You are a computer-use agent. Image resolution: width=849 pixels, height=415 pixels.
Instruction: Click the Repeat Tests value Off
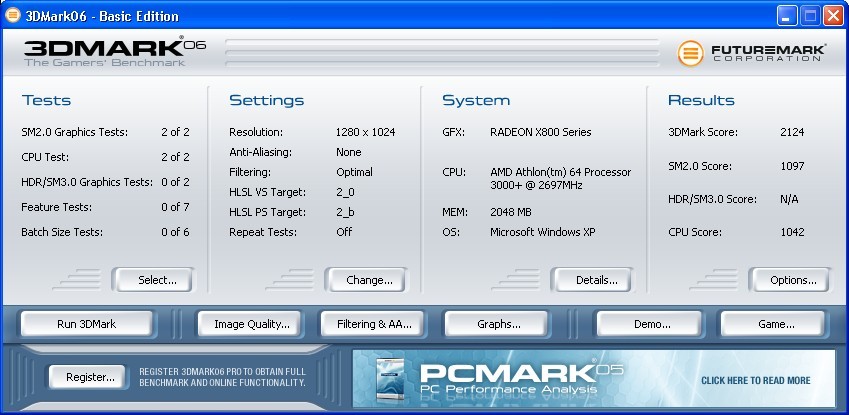coord(344,232)
